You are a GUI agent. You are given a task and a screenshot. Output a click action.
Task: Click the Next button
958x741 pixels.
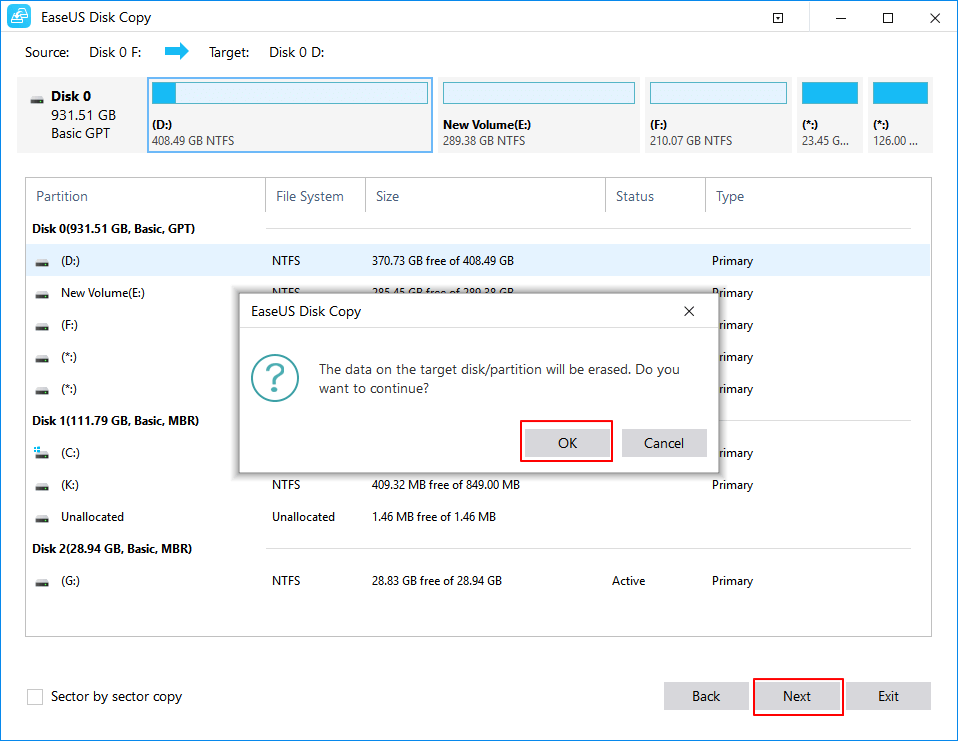pos(797,696)
